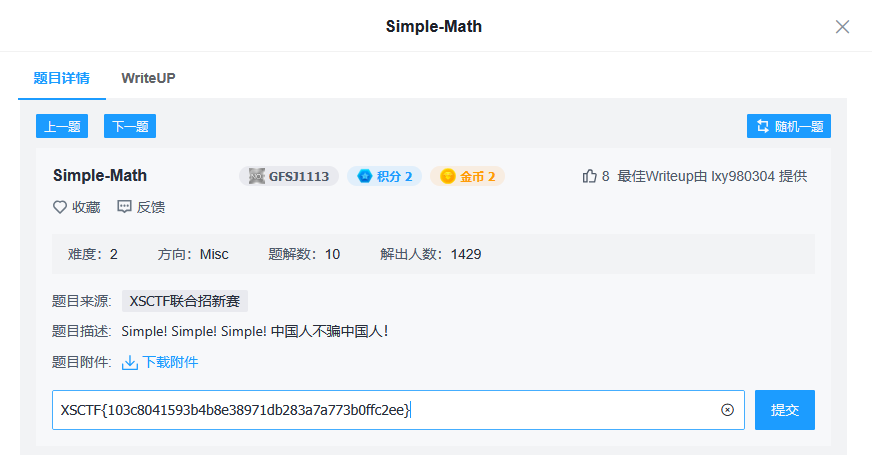Viewport: 872px width, 455px height.
Task: Click the 题目来源 label
Action: [81, 301]
